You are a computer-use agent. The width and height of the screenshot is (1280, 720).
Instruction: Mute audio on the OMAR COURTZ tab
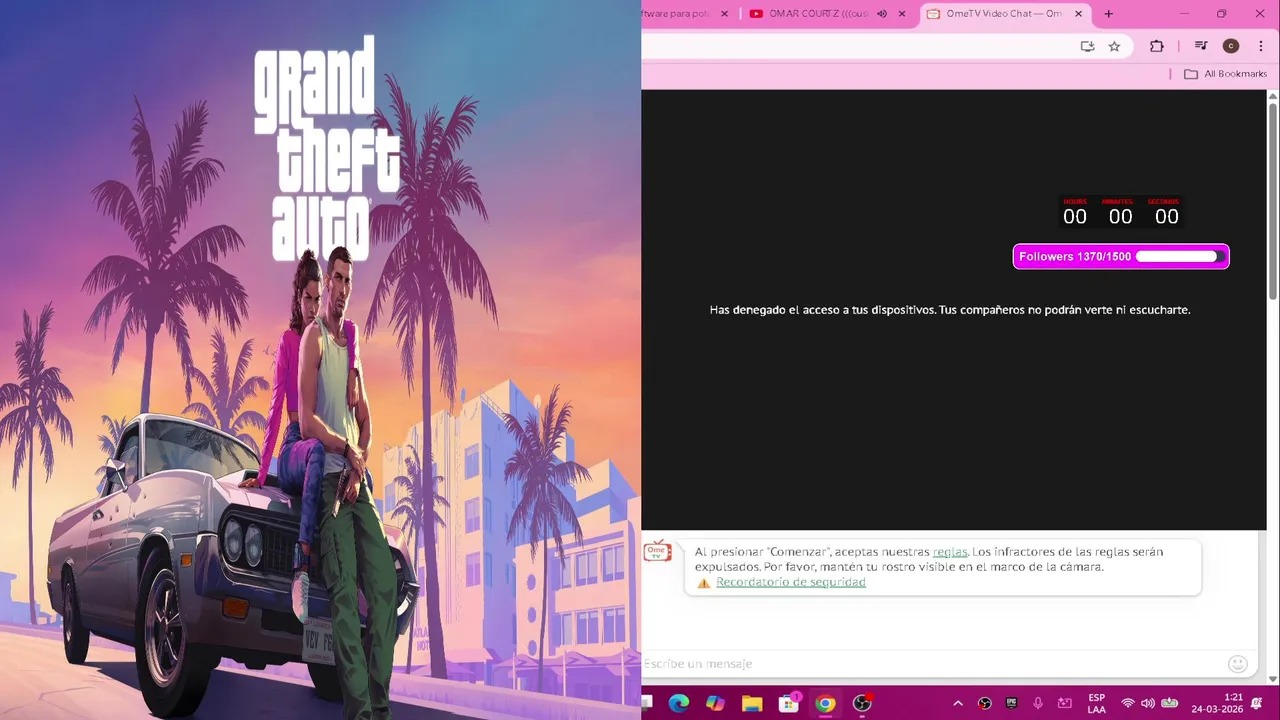(882, 14)
